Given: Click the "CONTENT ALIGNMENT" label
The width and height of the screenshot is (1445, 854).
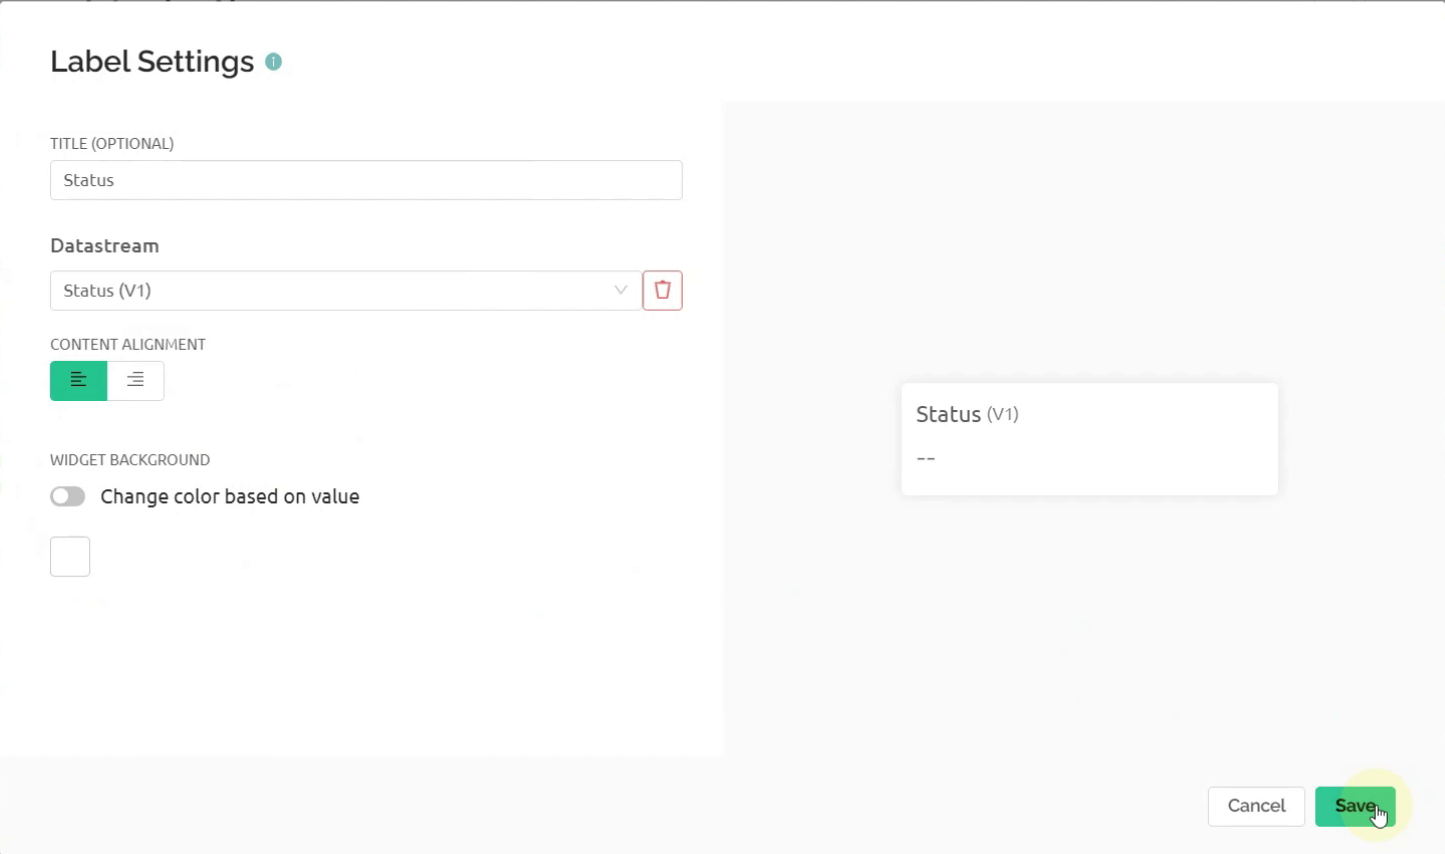Looking at the screenshot, I should [128, 344].
